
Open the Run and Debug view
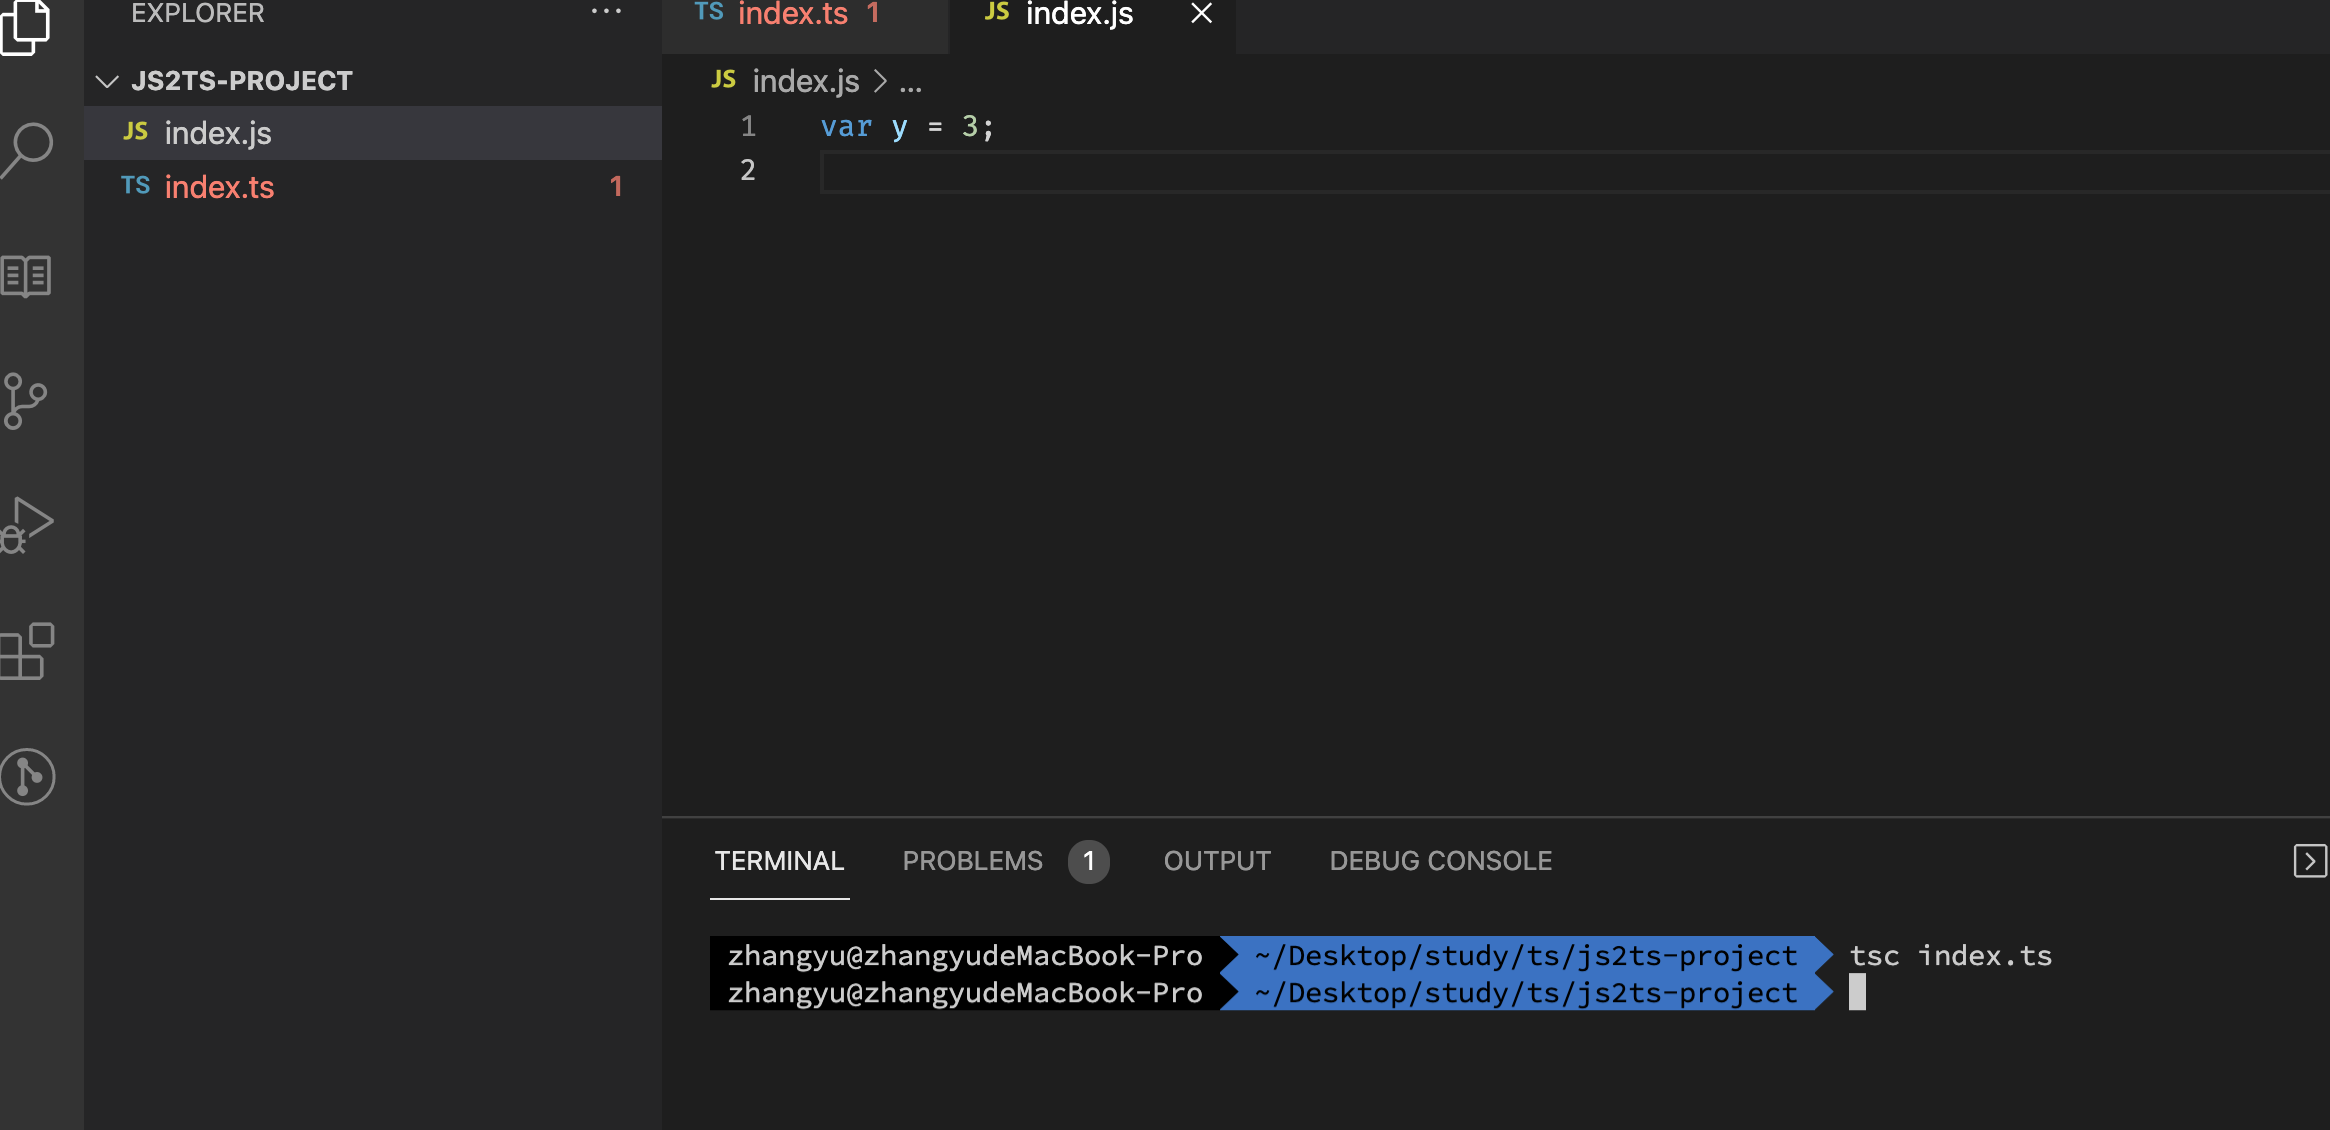pos(27,523)
